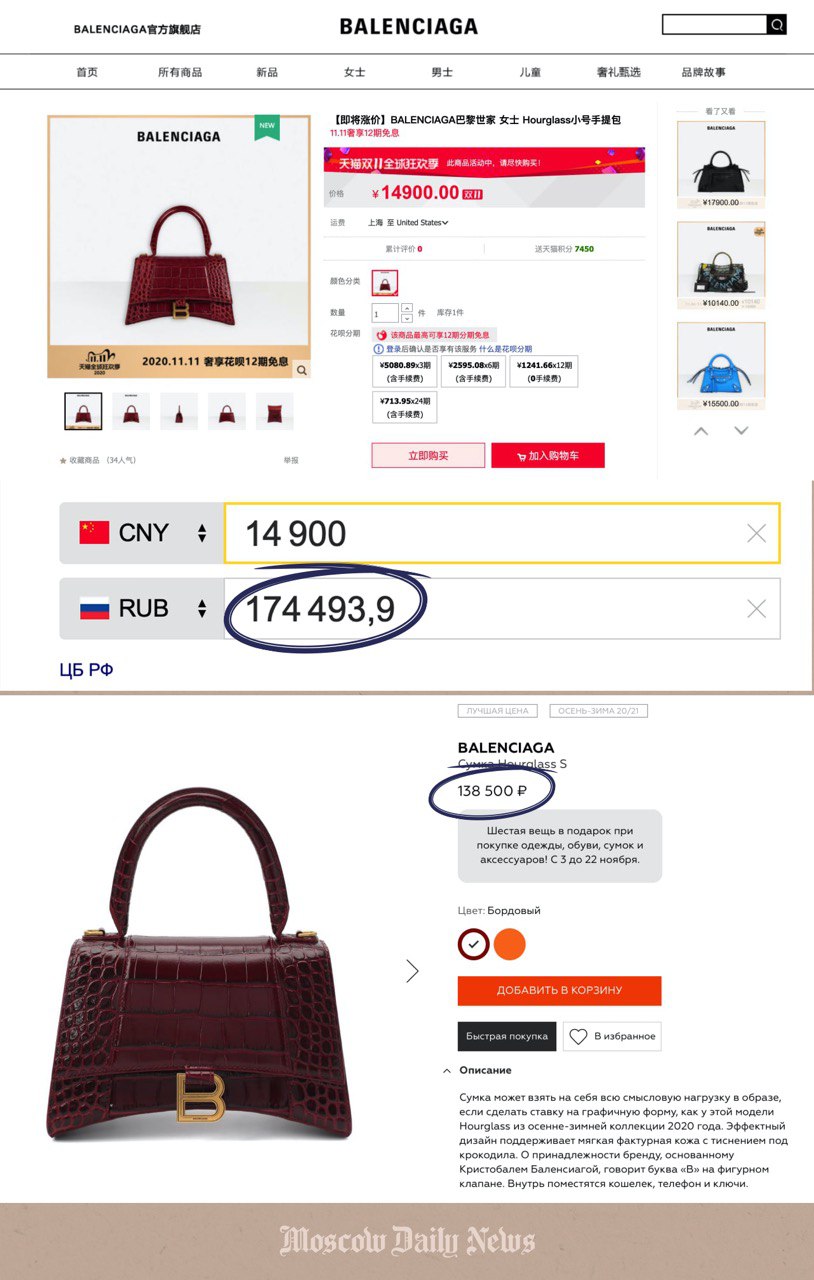Screen dimensions: 814x1280
Task: Click the zoom magnifier on product image
Action: [x=301, y=370]
